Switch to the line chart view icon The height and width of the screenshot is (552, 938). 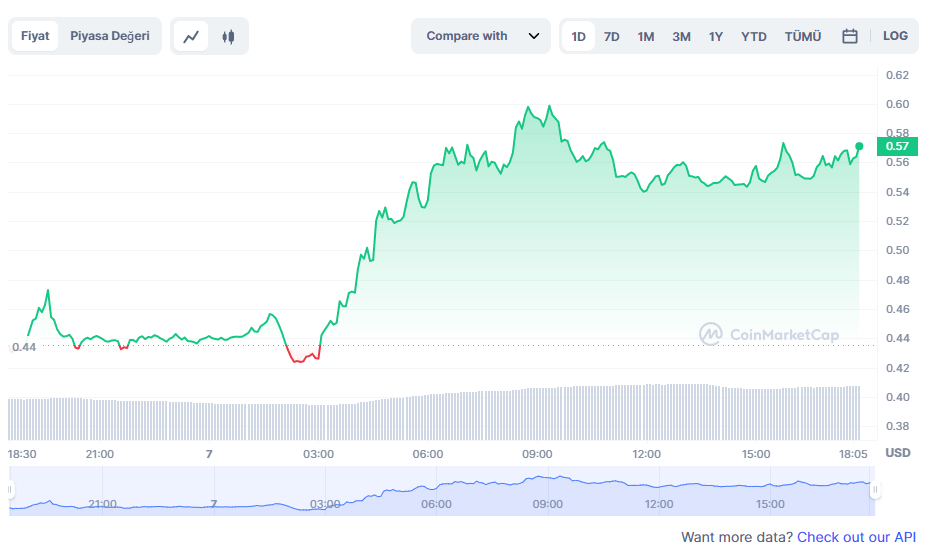click(191, 36)
